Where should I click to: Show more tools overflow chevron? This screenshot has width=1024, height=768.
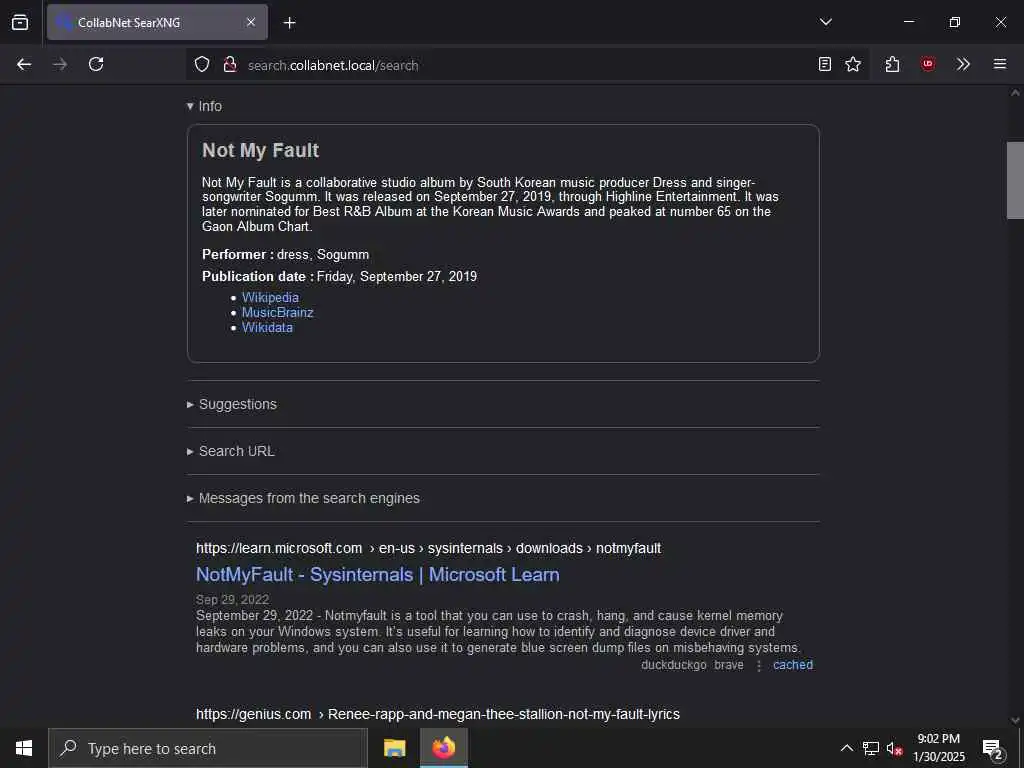point(963,64)
